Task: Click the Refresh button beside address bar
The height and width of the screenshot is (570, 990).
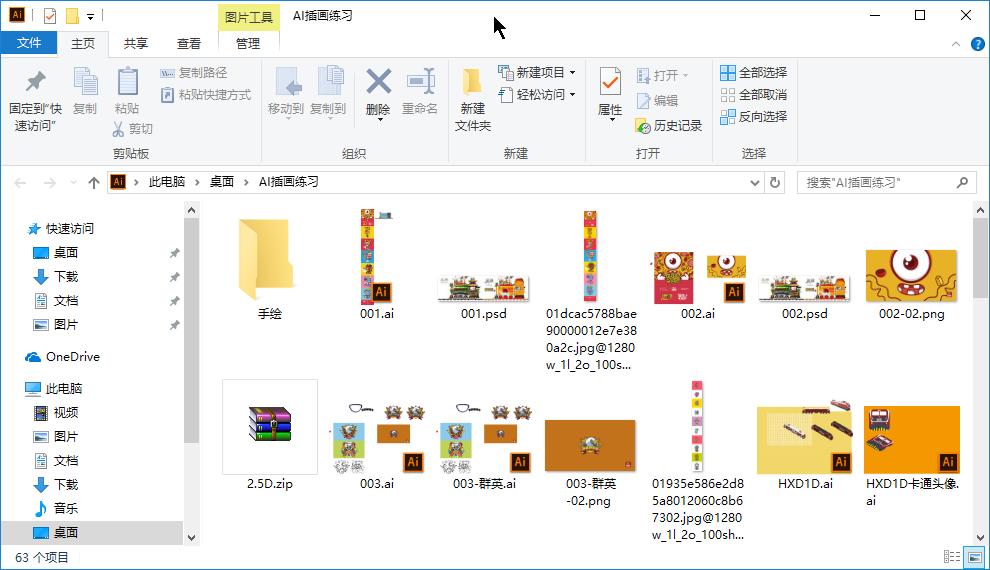Action: coord(775,182)
